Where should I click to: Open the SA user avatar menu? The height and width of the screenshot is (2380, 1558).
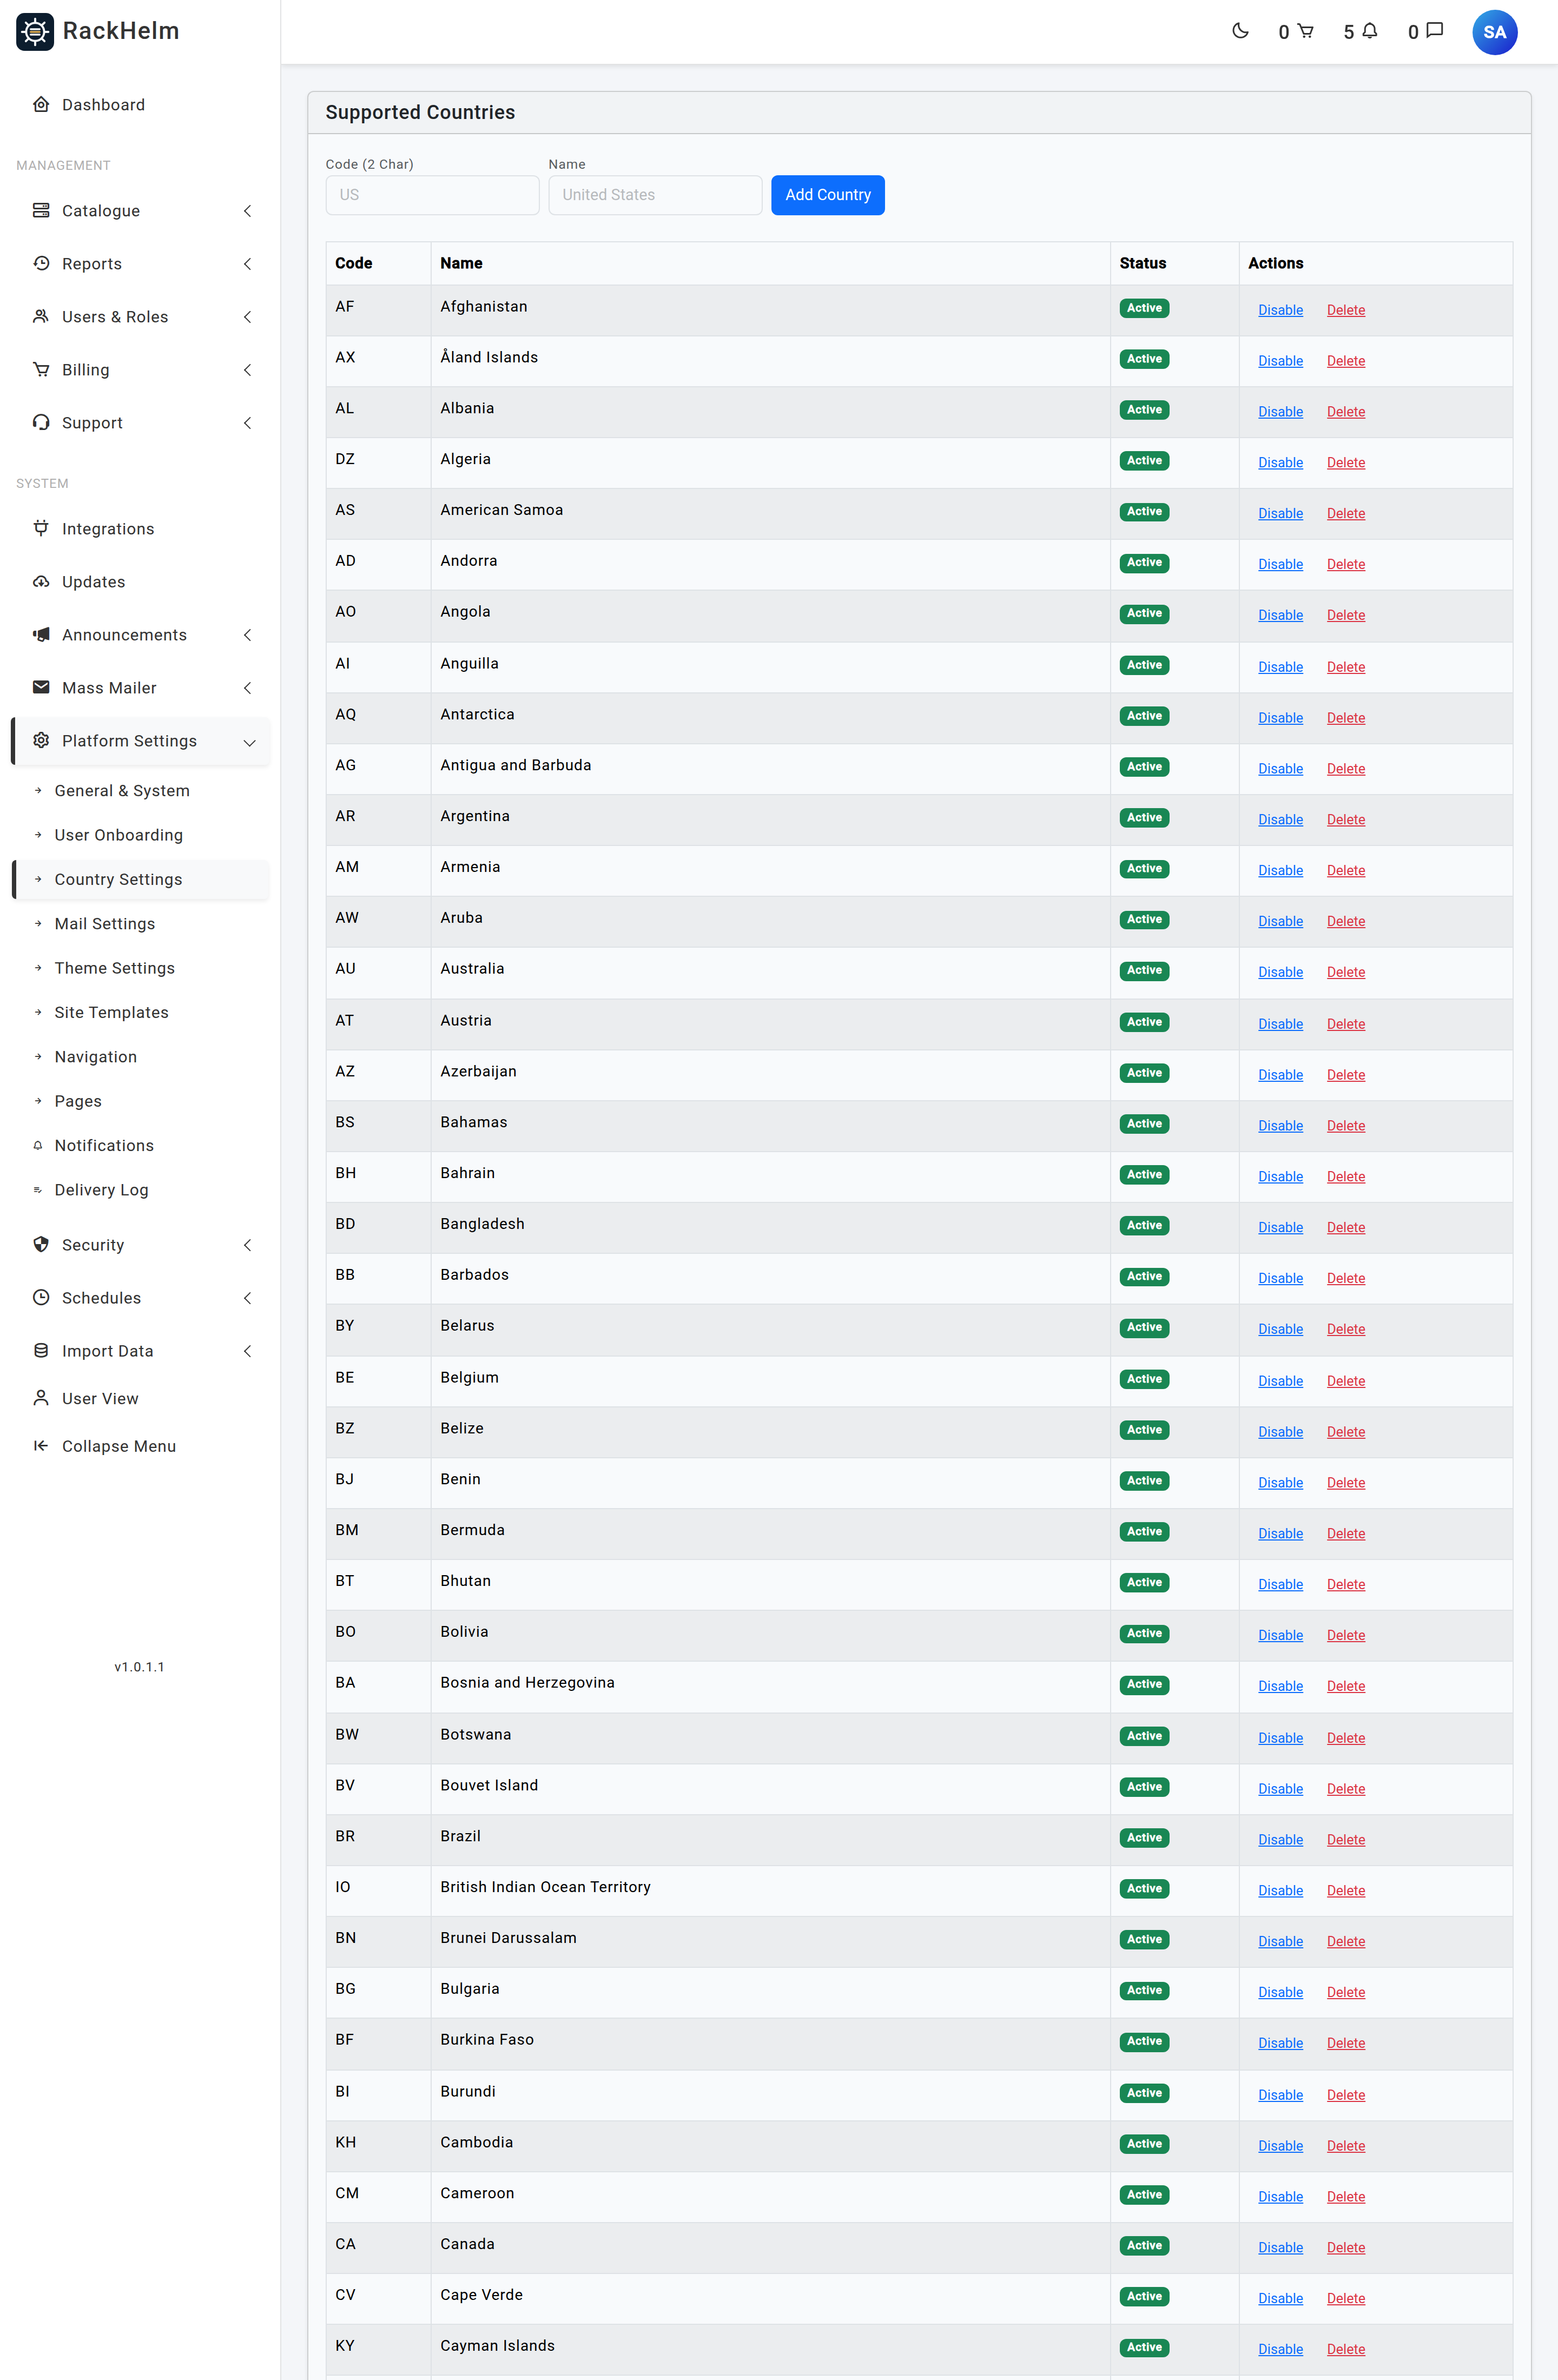pyautogui.click(x=1494, y=32)
